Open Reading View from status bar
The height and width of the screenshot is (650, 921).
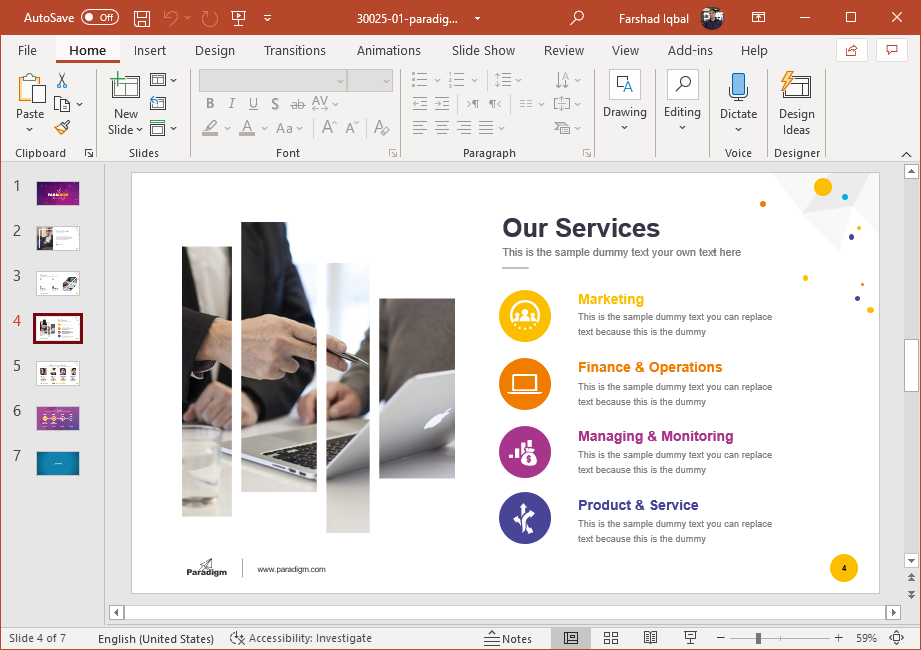click(650, 638)
